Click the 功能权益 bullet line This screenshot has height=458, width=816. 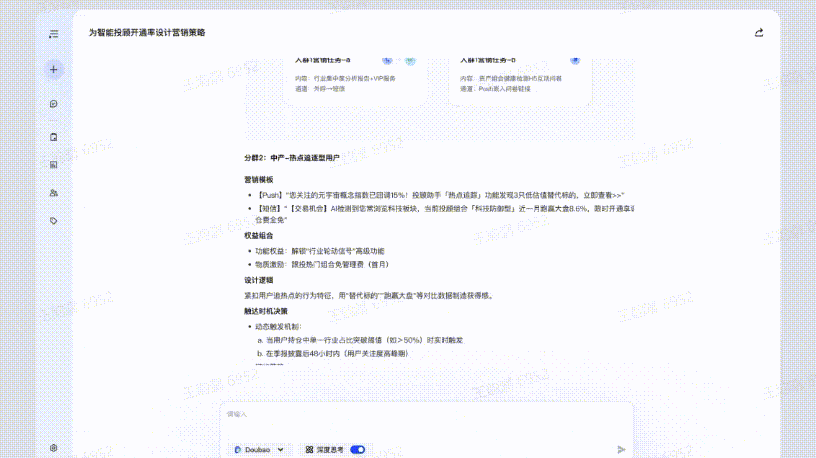pyautogui.click(x=320, y=251)
